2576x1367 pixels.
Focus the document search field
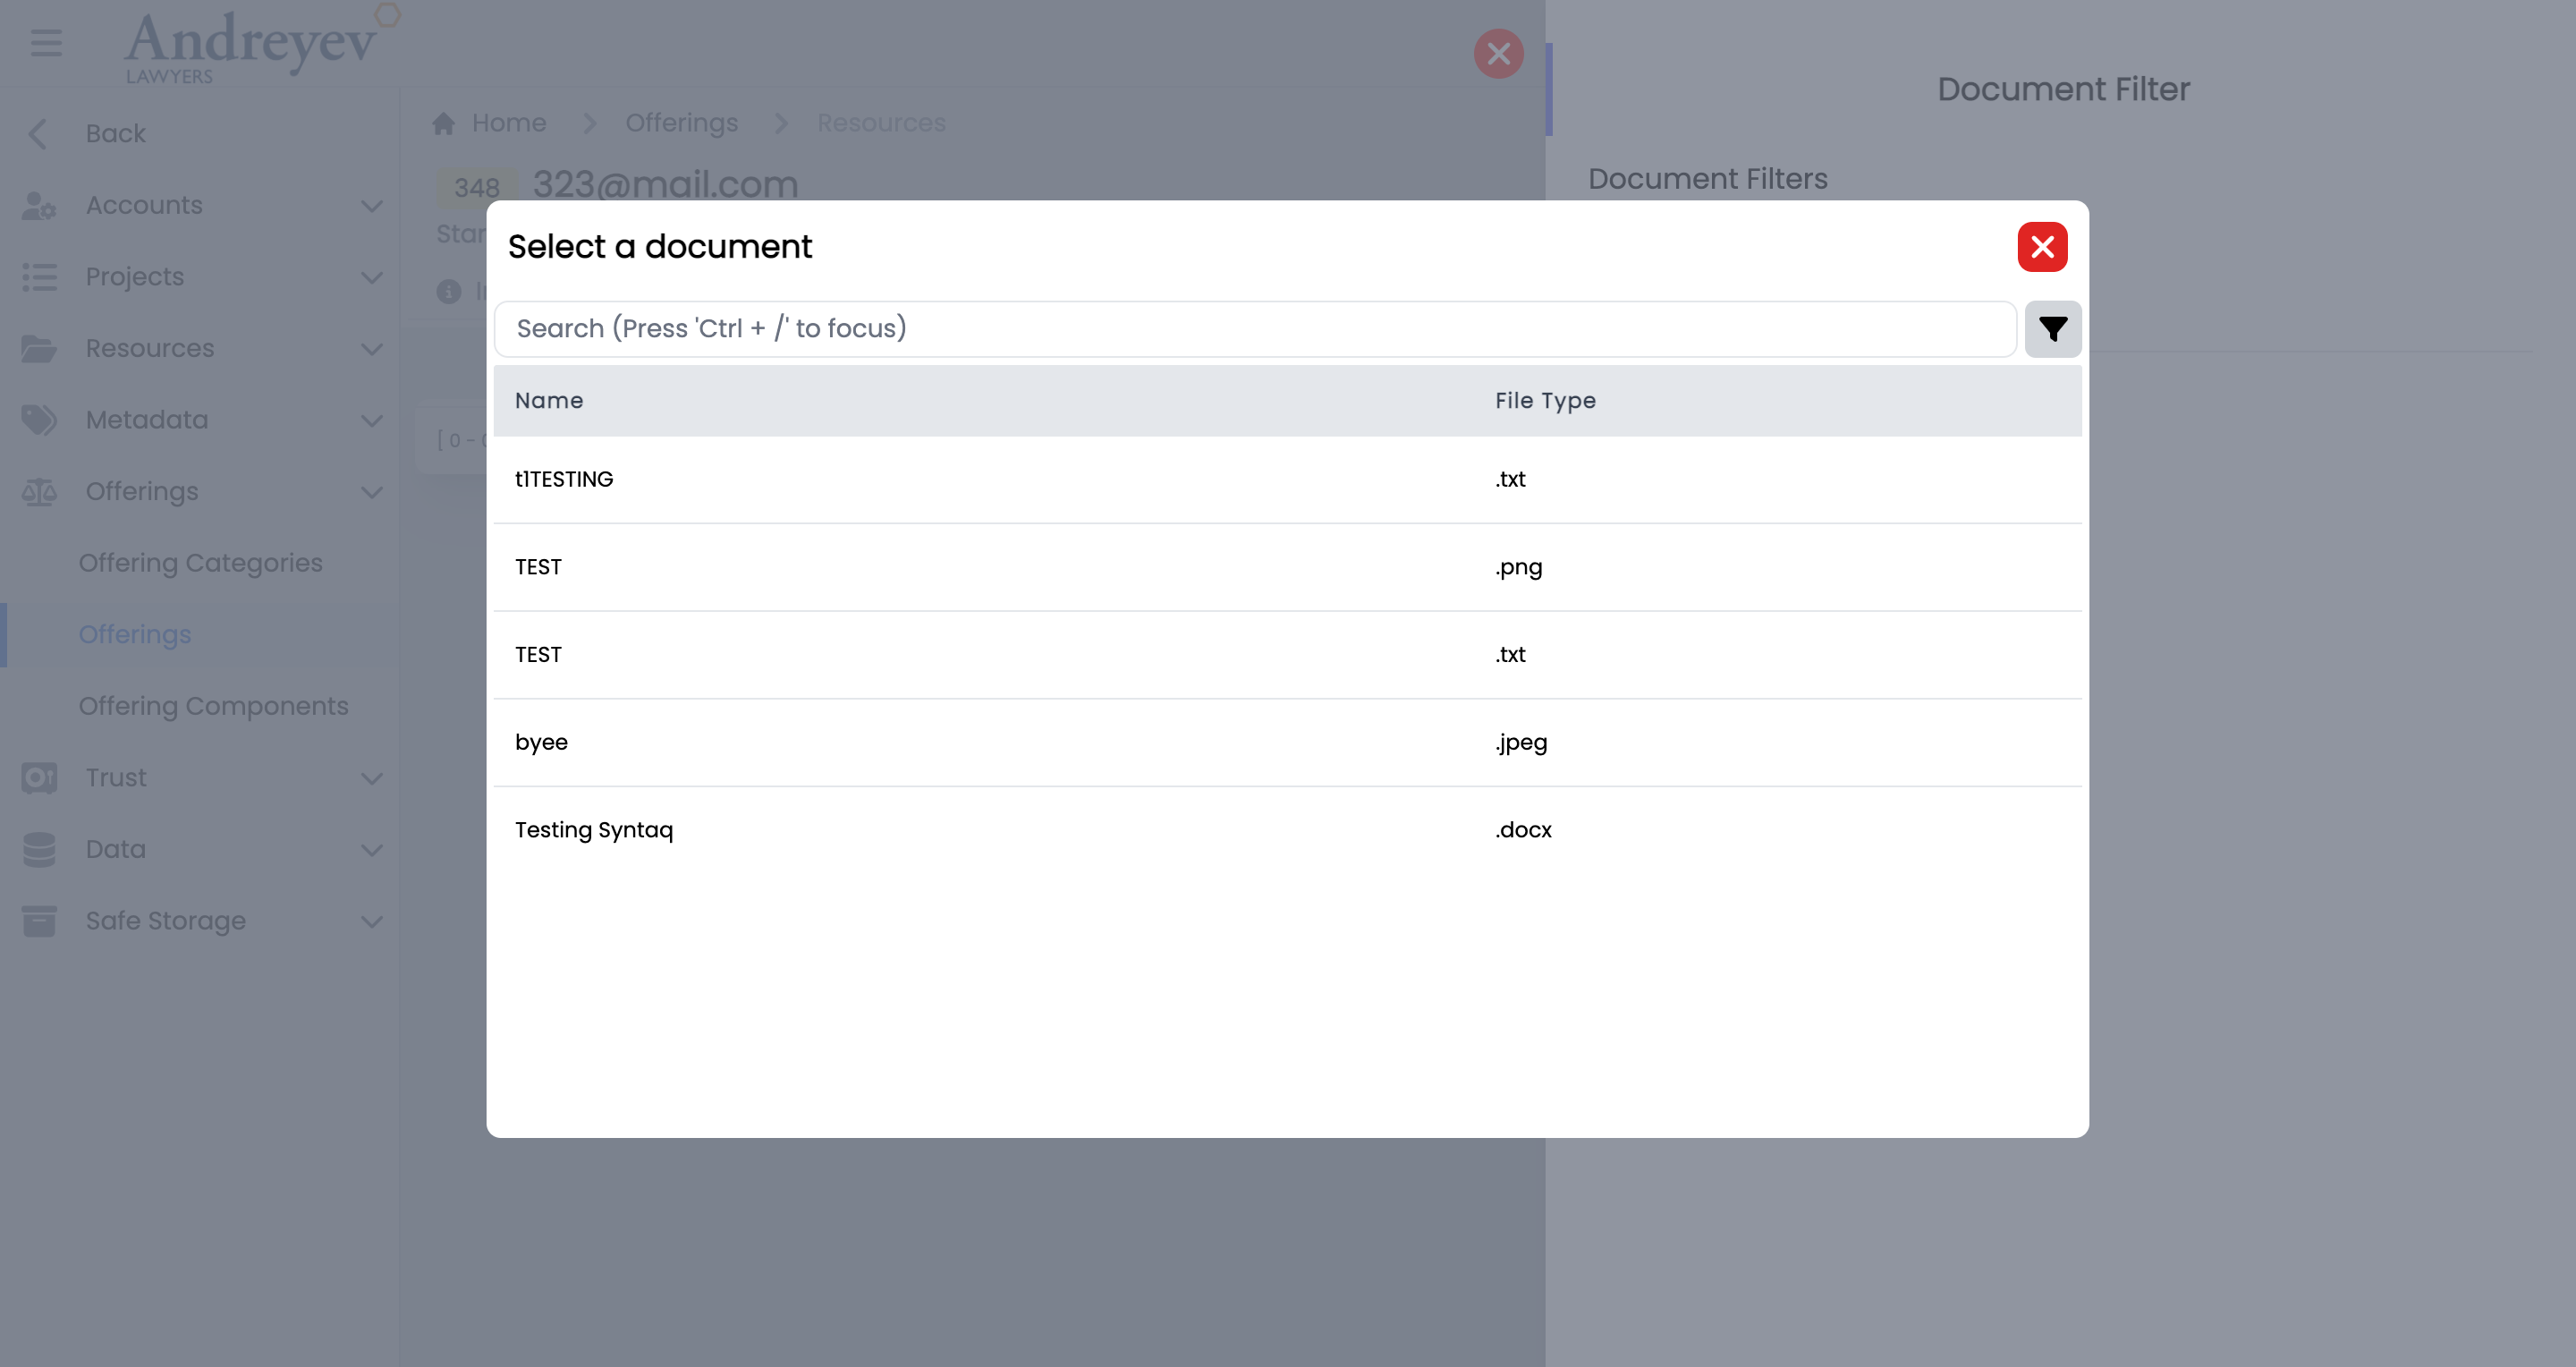coord(1254,329)
